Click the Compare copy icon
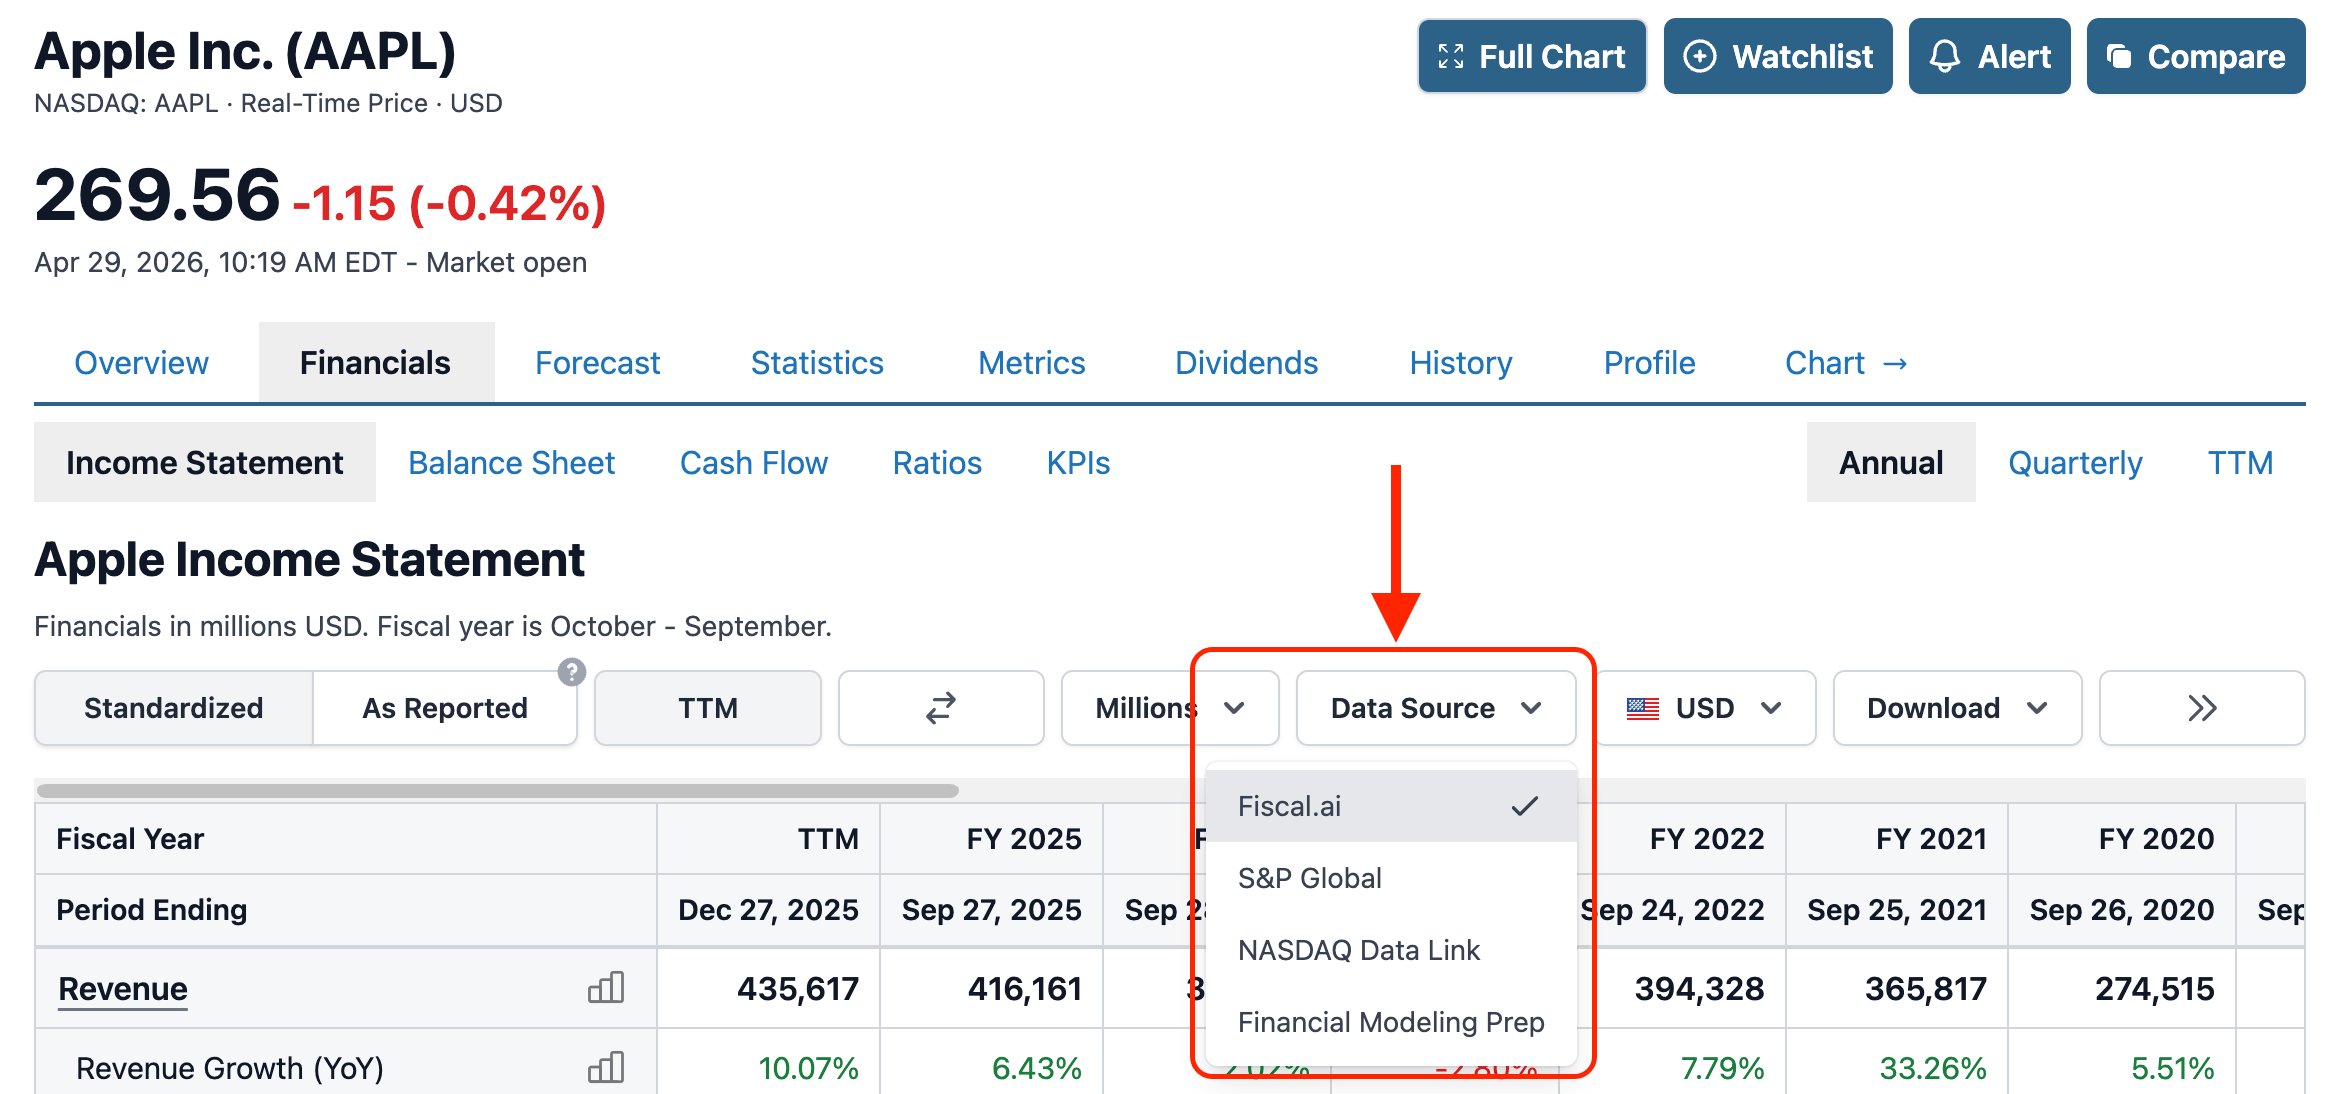This screenshot has width=2348, height=1094. [2119, 57]
